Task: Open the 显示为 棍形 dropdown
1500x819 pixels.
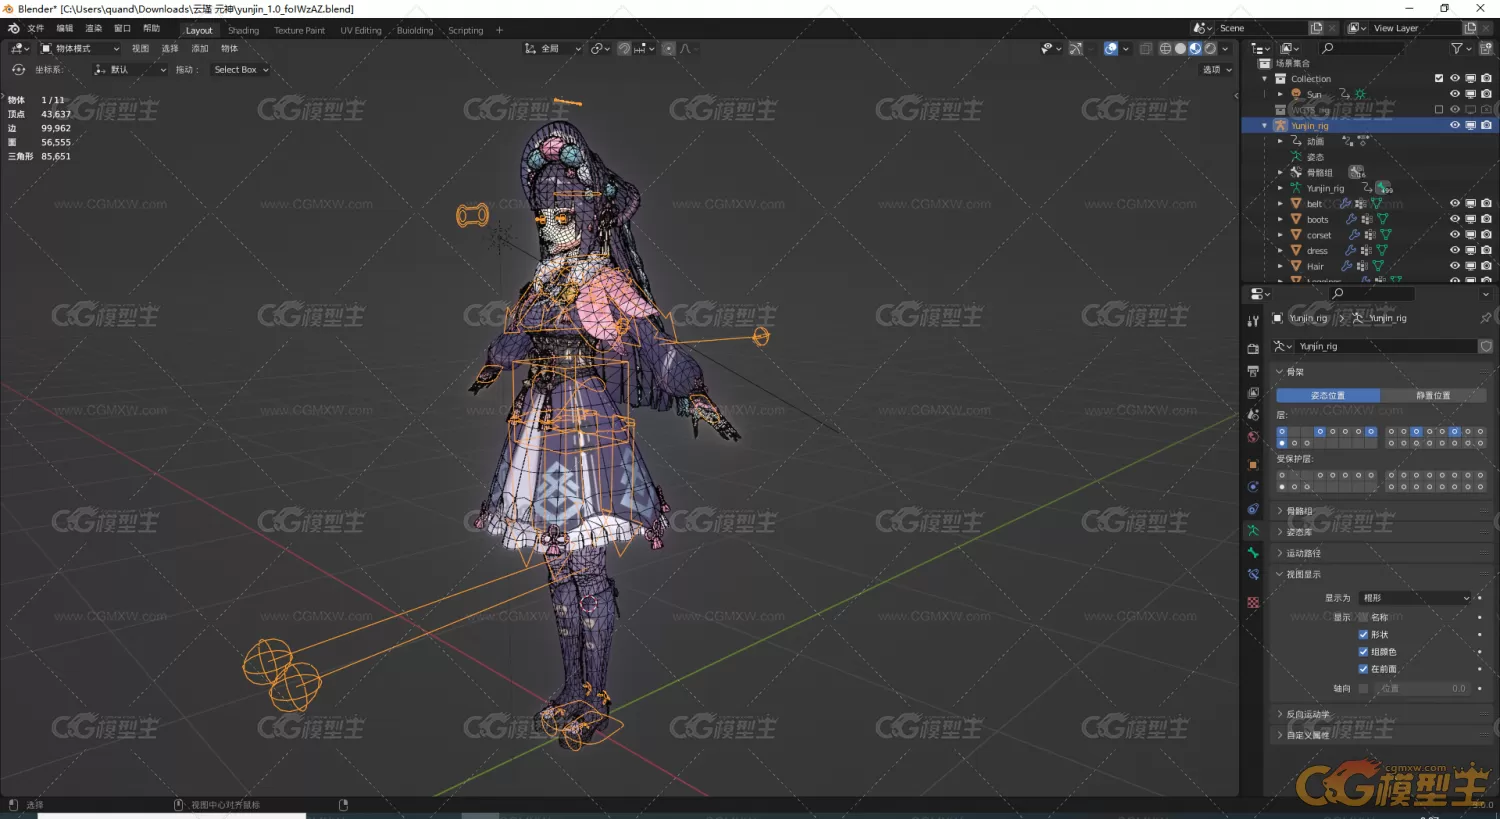Action: (1414, 597)
